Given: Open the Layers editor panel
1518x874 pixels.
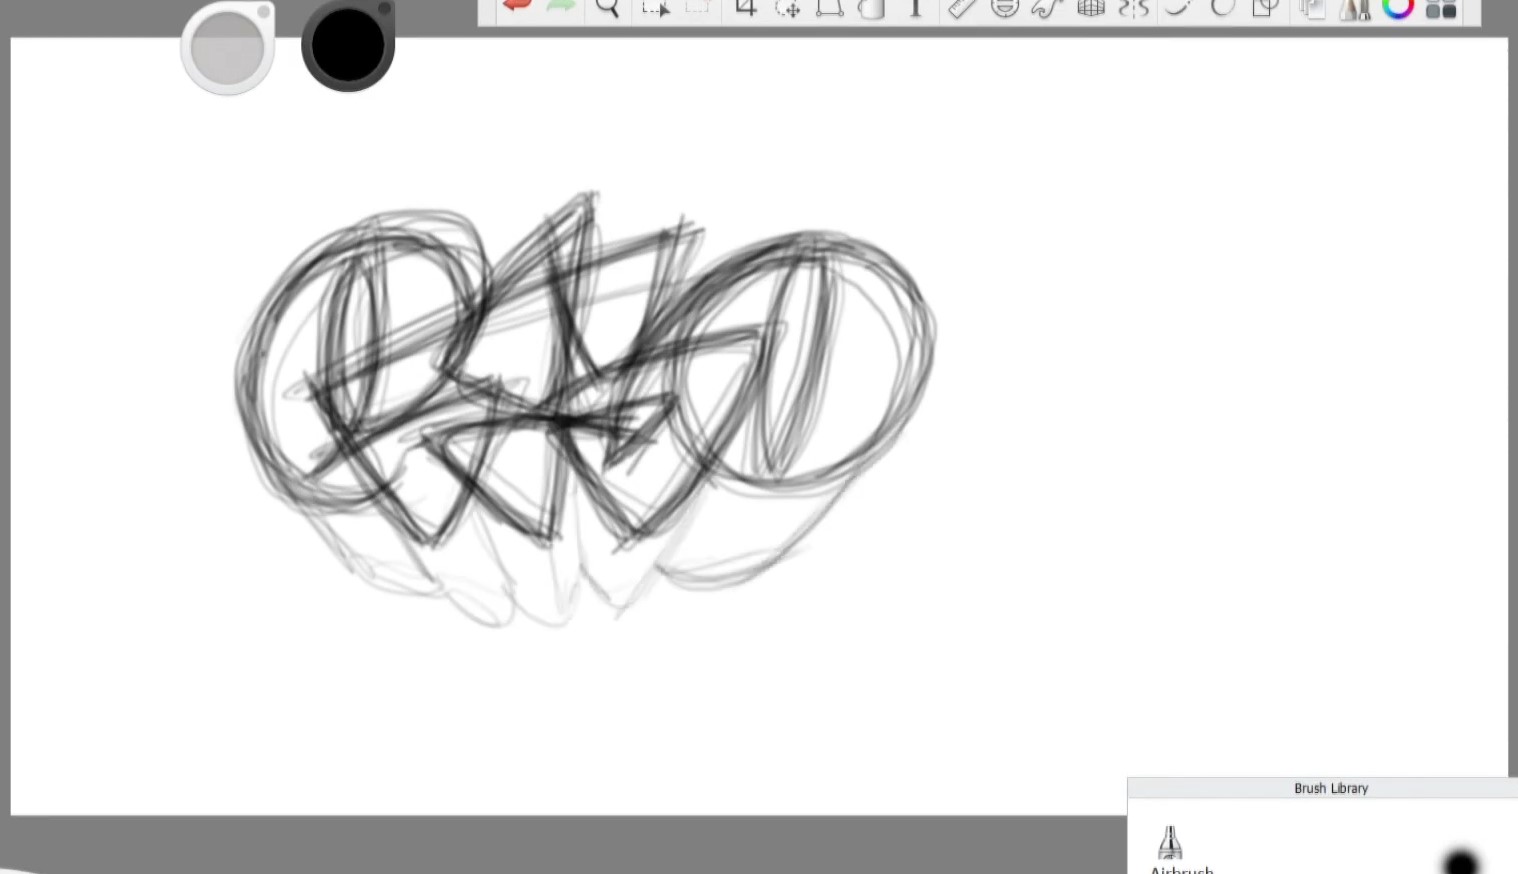Looking at the screenshot, I should (1312, 9).
